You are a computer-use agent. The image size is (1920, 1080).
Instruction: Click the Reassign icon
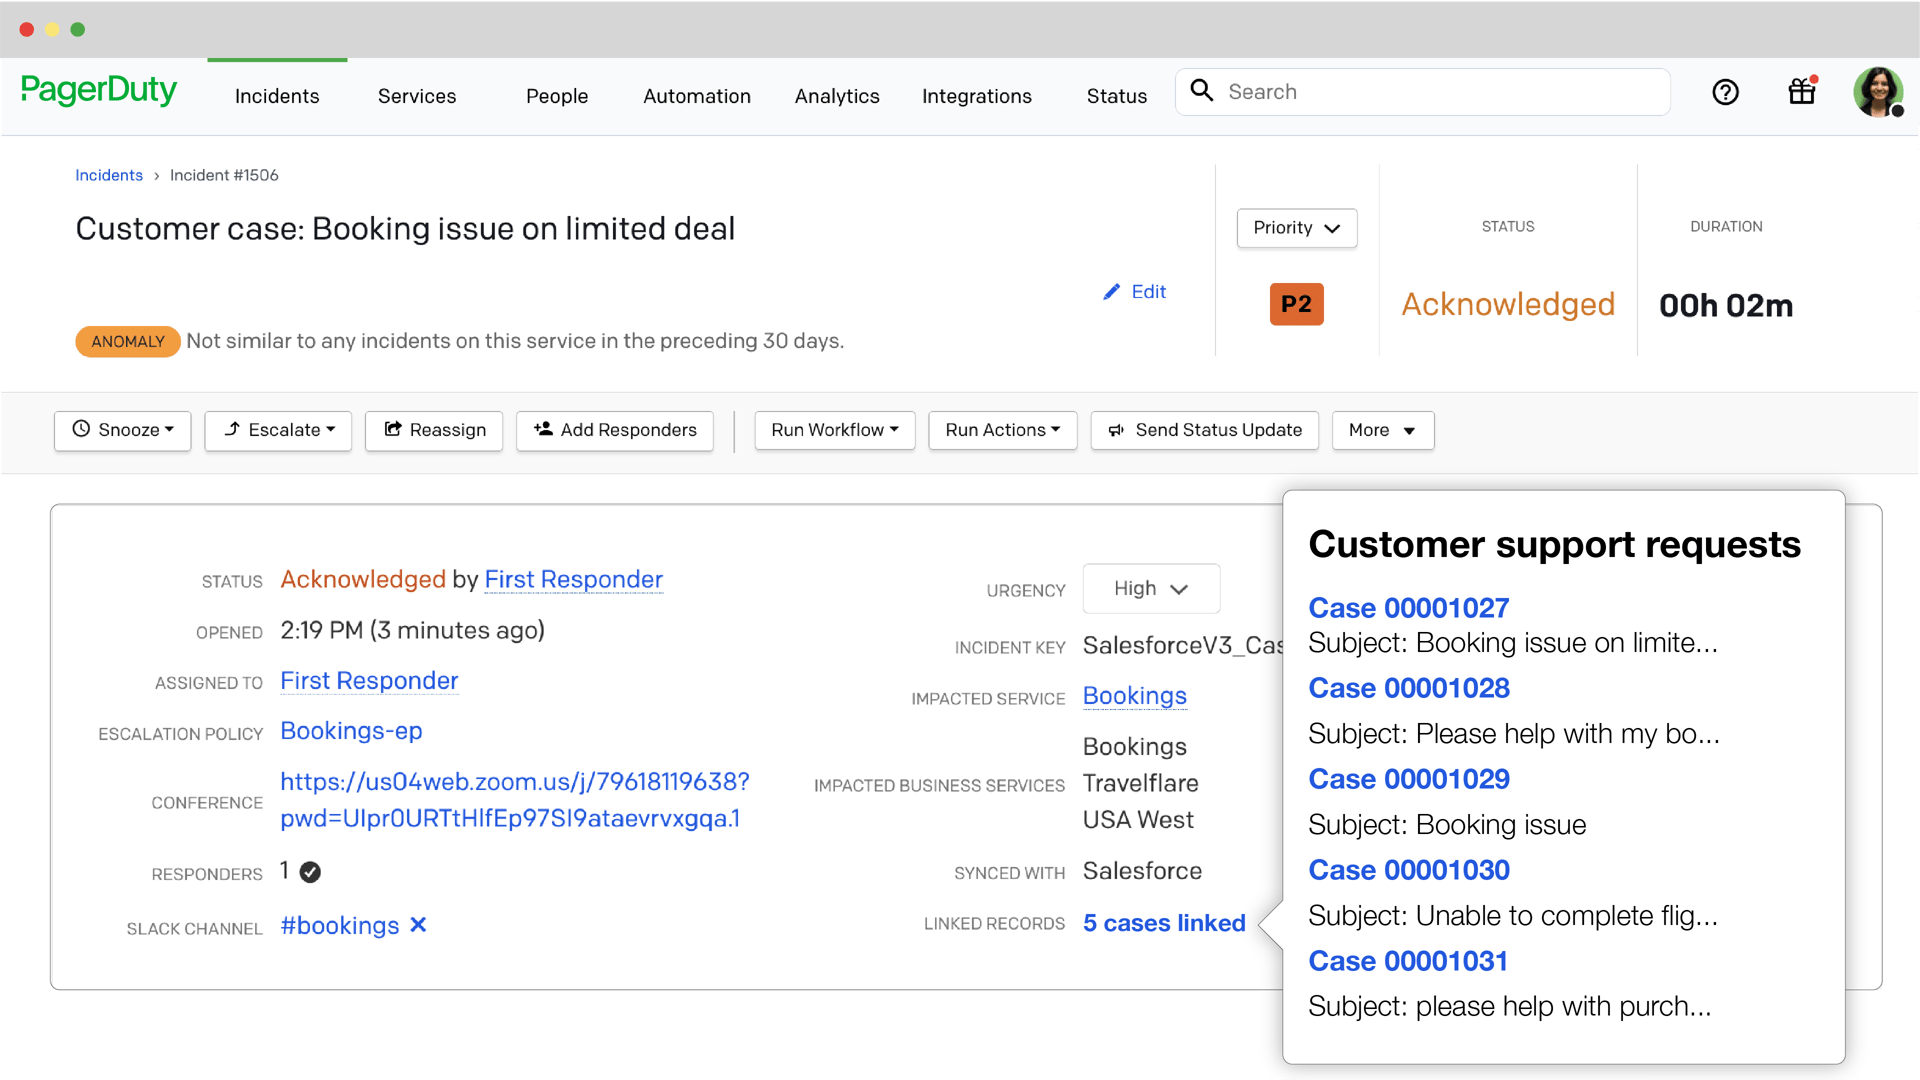click(392, 430)
